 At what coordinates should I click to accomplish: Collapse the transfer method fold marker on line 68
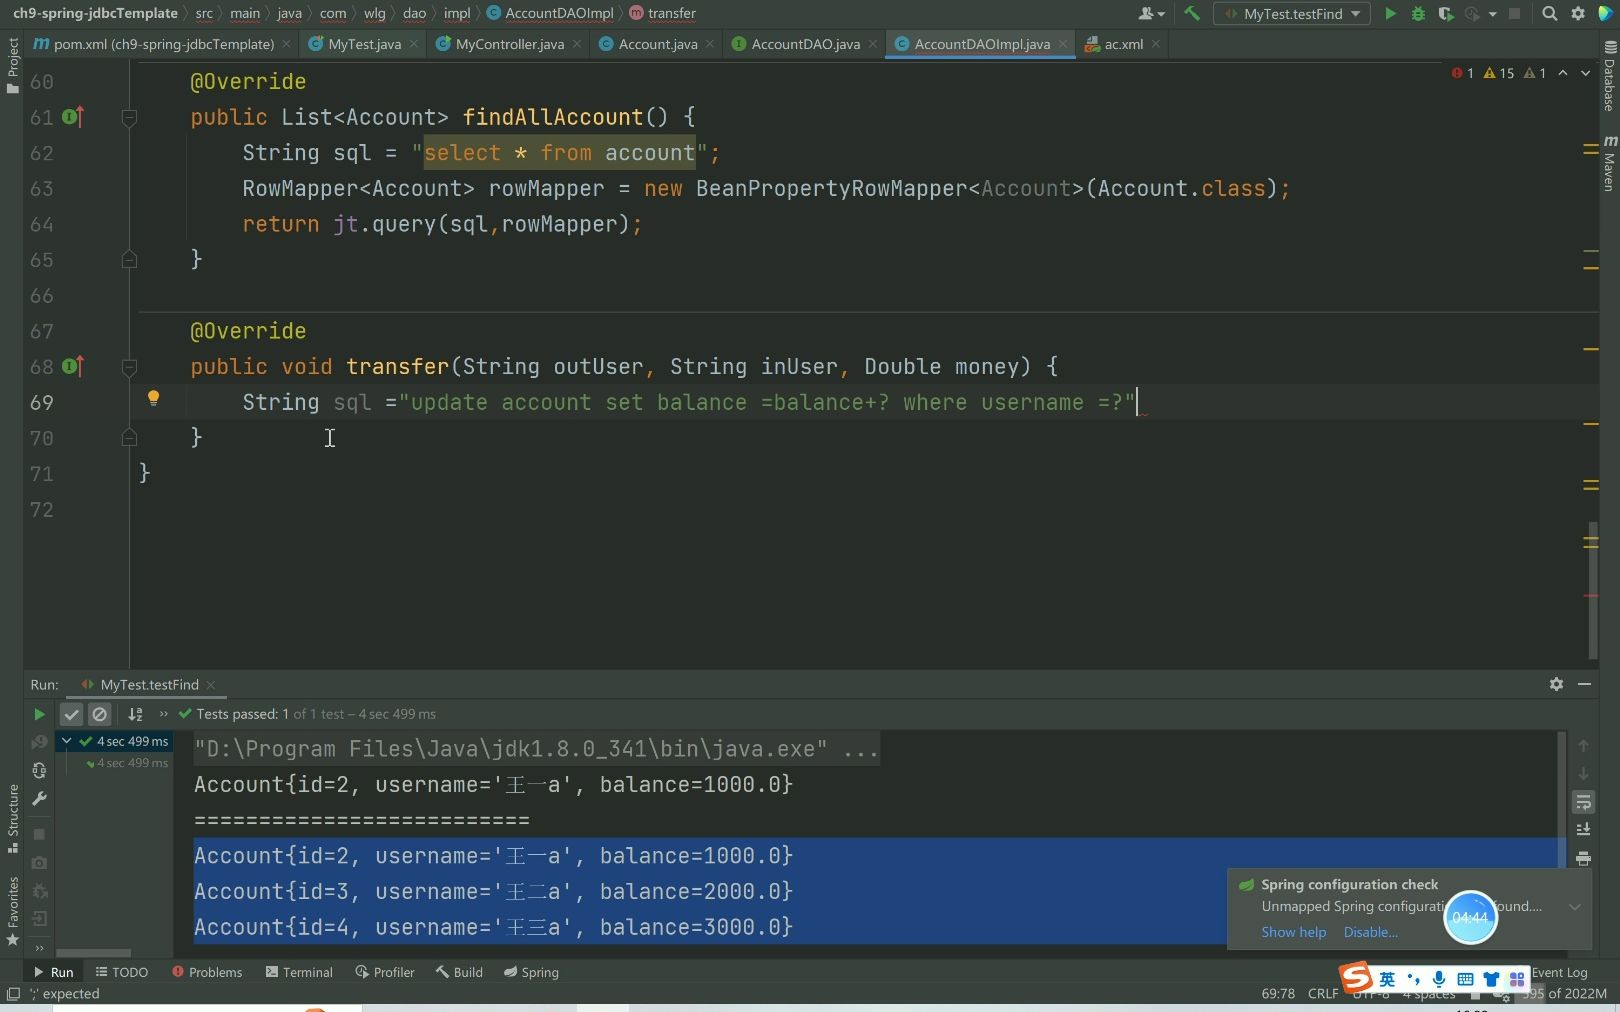click(129, 367)
